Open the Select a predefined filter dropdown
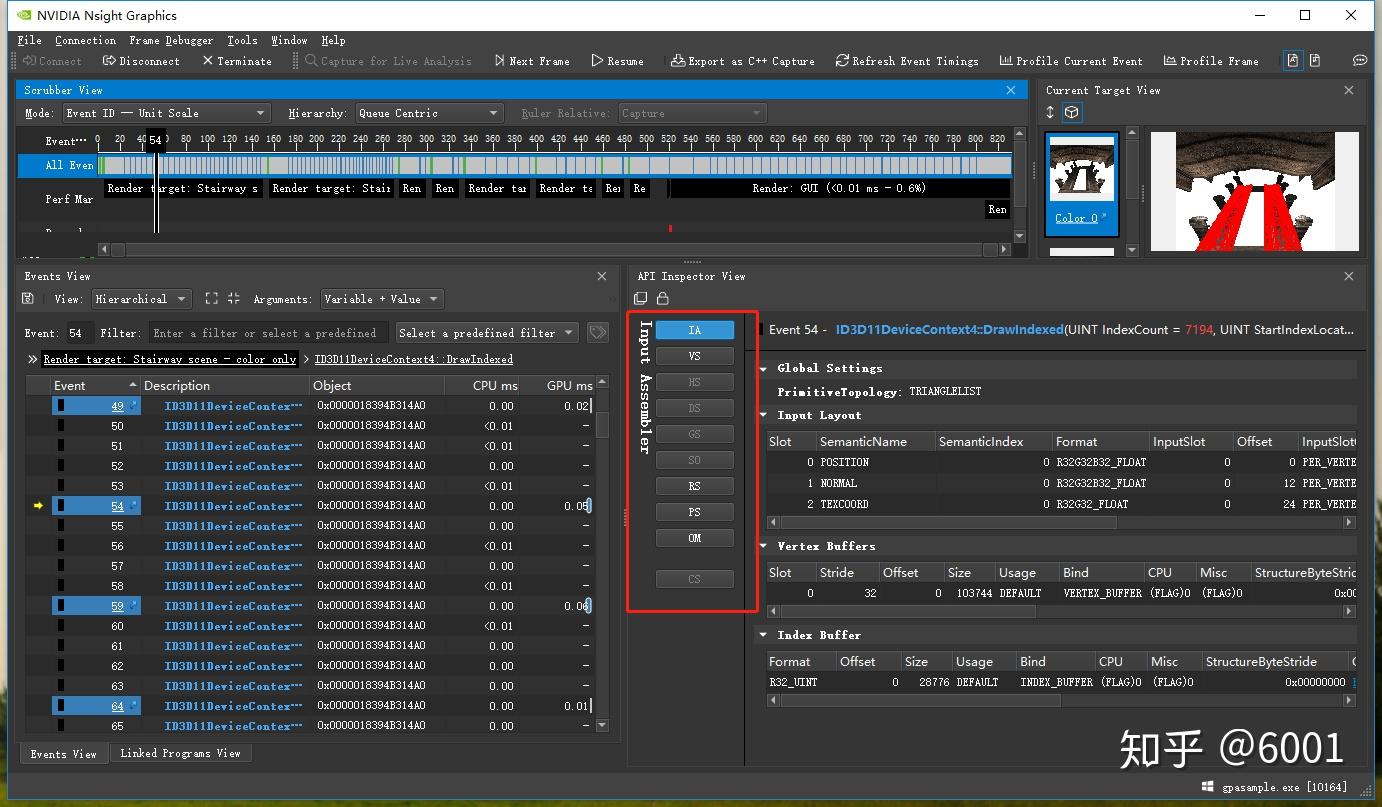The image size is (1382, 807). [487, 333]
